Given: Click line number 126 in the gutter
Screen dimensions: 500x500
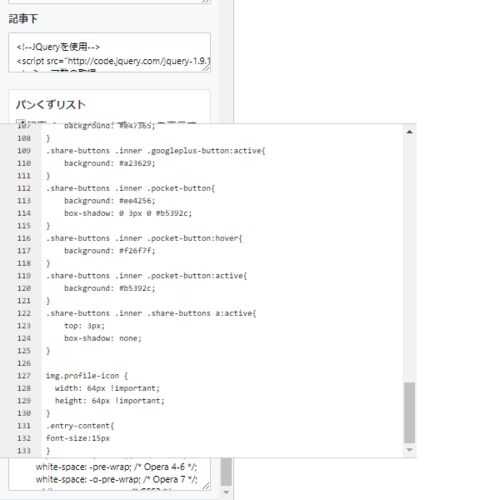Looking at the screenshot, I should pyautogui.click(x=24, y=363).
